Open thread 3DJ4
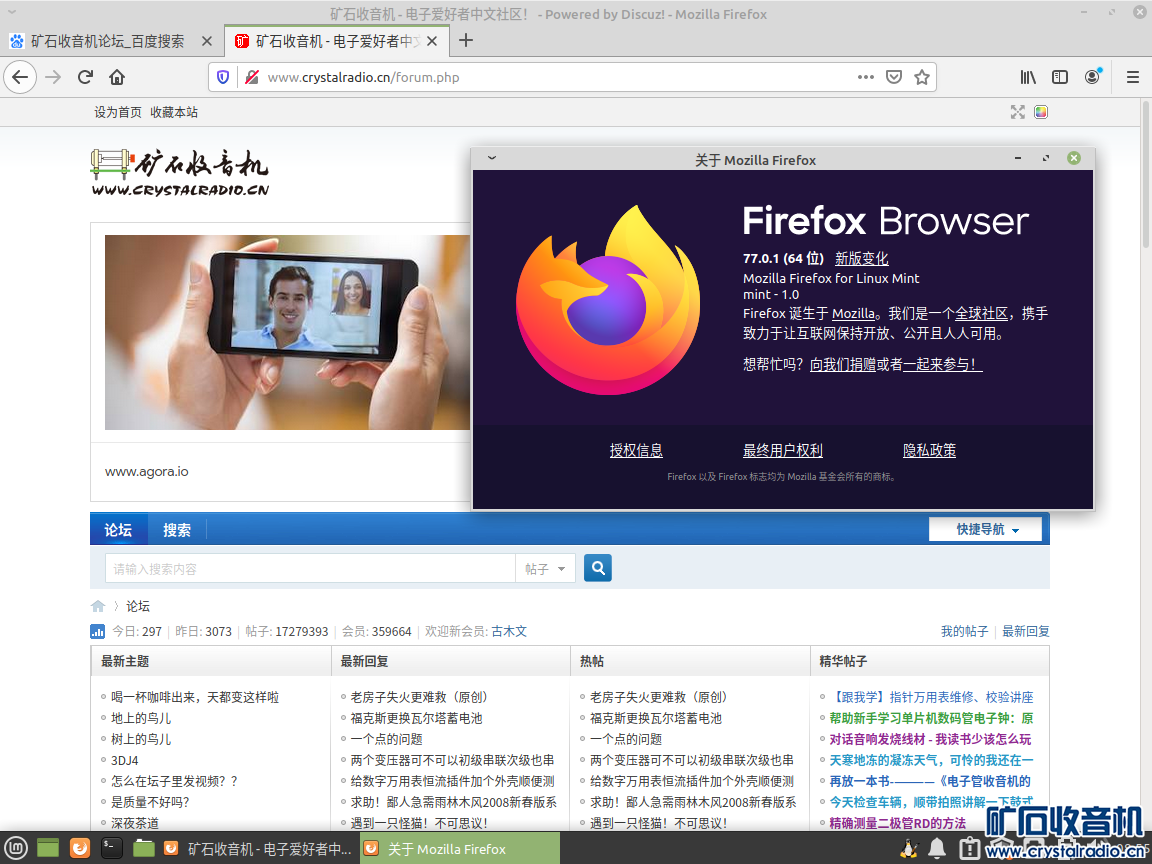This screenshot has width=1152, height=864. [x=125, y=760]
